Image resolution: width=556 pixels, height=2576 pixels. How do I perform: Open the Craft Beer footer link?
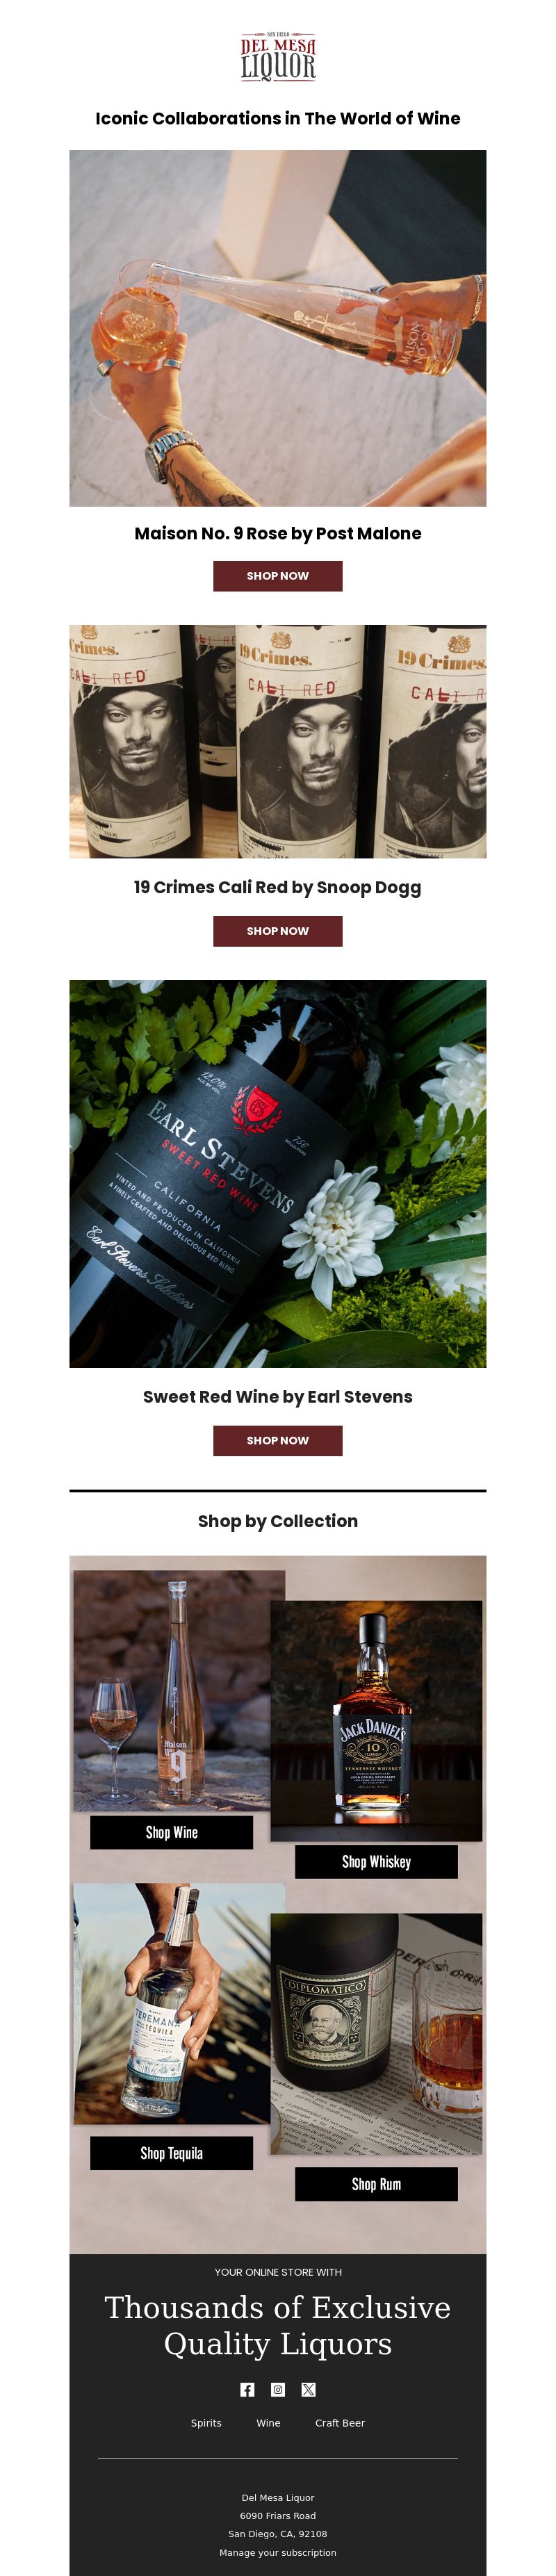(340, 2423)
